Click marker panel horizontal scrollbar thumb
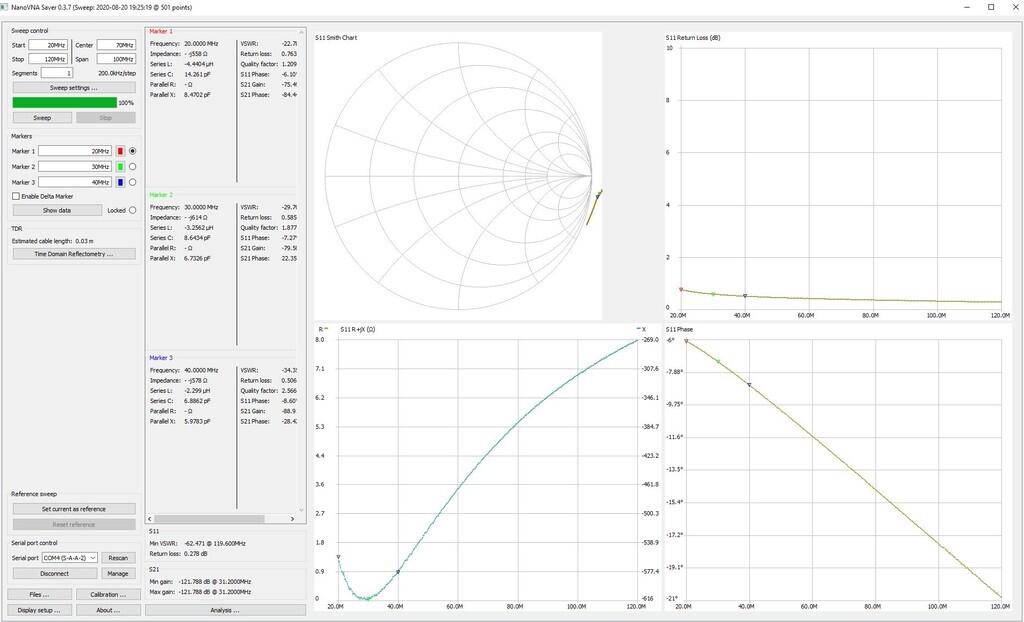Image resolution: width=1024 pixels, height=622 pixels. pos(210,519)
